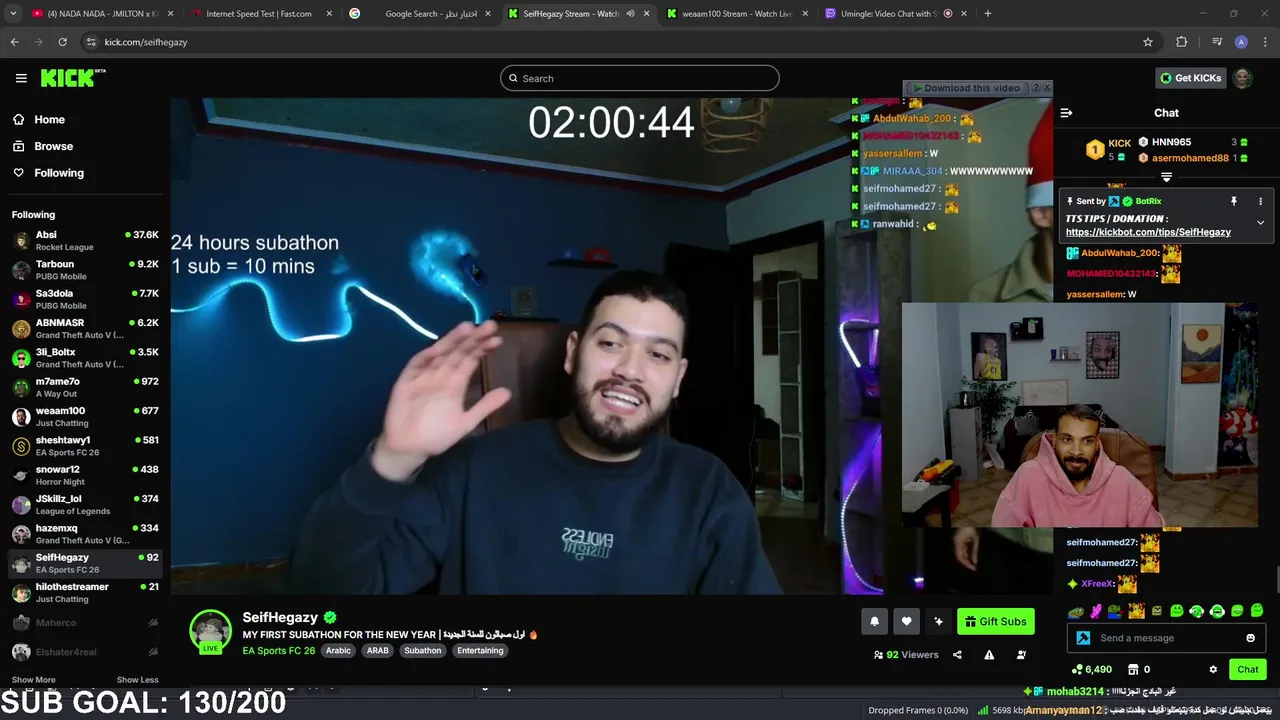
Task: Select the Entertaining tag
Action: pos(480,650)
